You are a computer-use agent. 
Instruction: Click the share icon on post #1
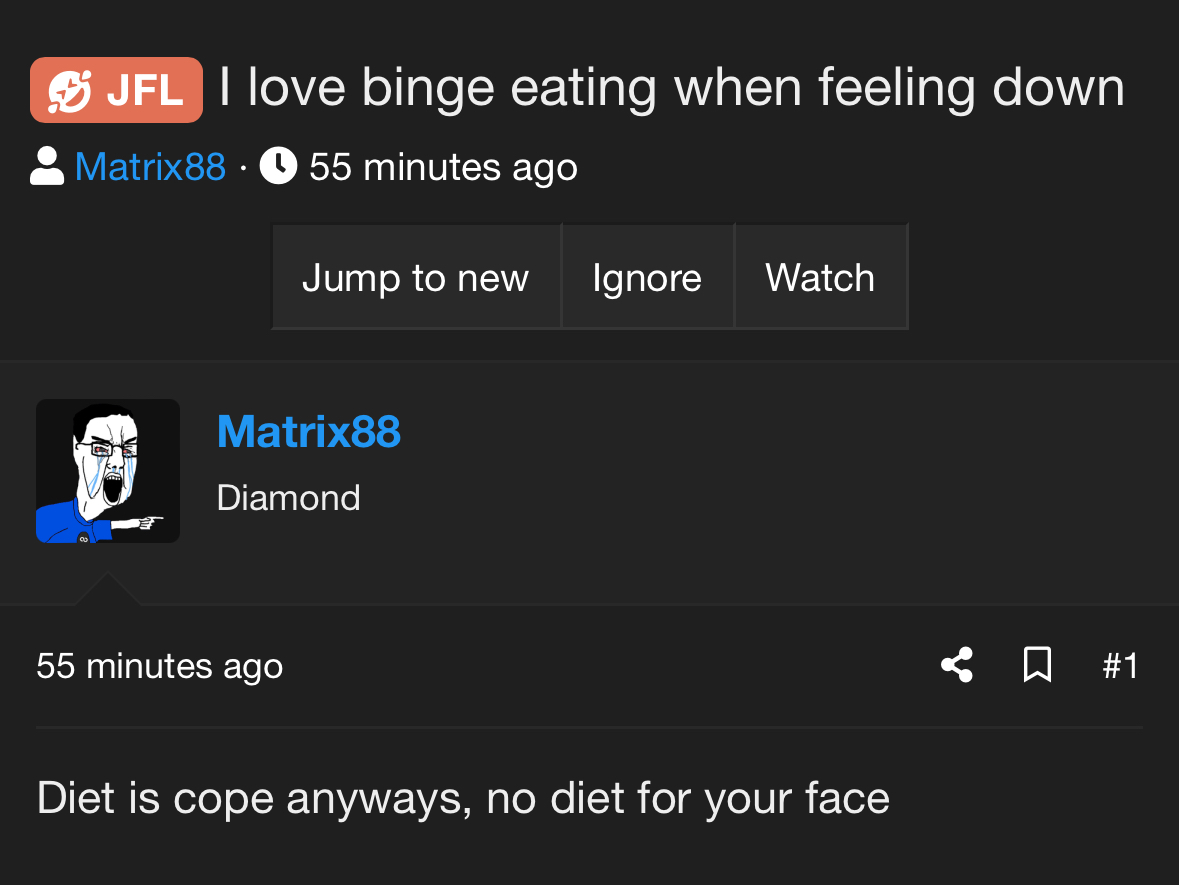(957, 665)
